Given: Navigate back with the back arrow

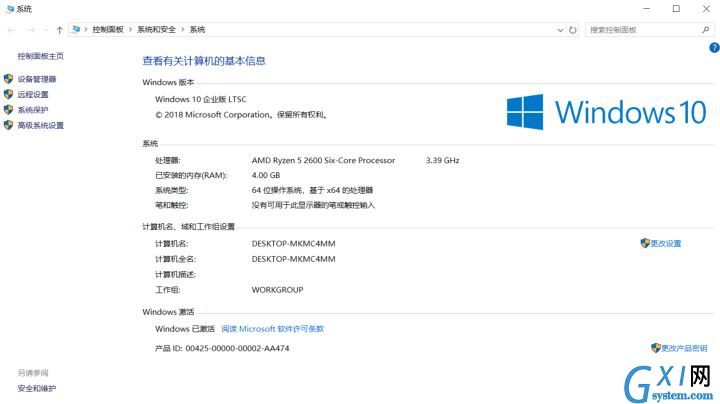Looking at the screenshot, I should pos(11,30).
